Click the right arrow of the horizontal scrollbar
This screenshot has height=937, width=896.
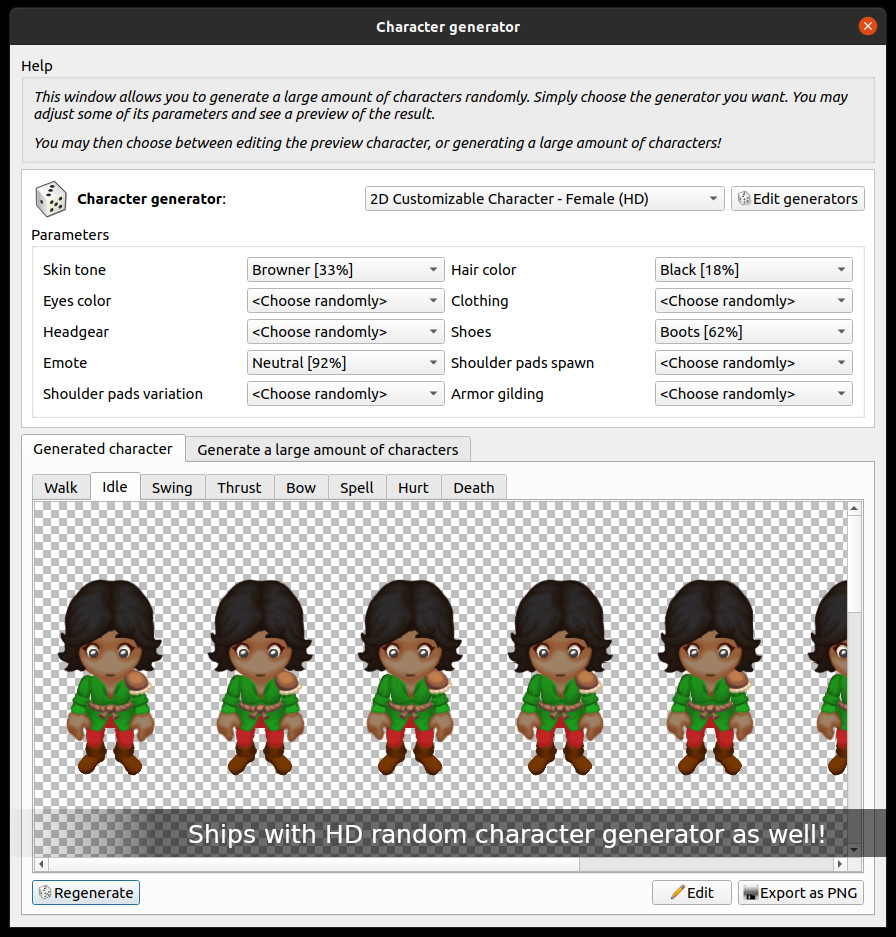pyautogui.click(x=840, y=864)
